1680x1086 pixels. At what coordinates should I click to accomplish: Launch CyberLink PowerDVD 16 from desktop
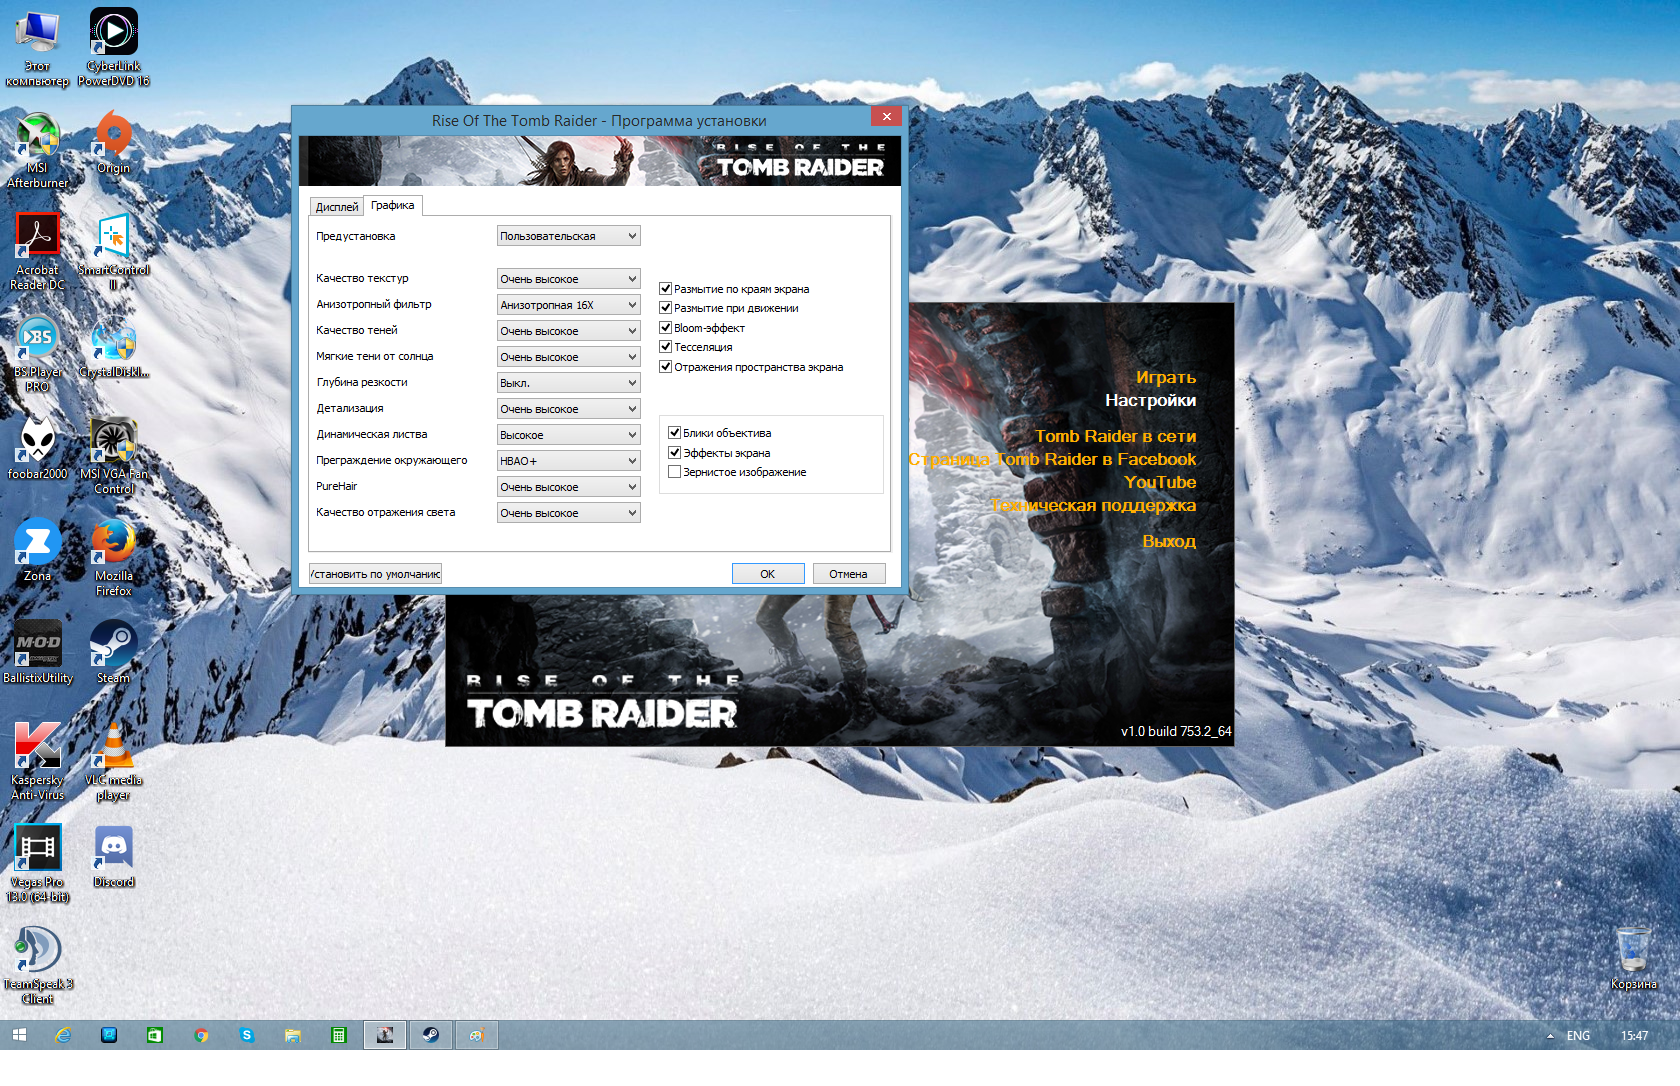(114, 47)
